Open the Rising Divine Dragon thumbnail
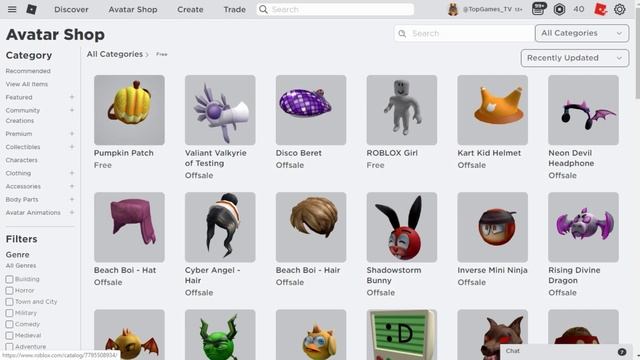640x360 pixels. 583,227
